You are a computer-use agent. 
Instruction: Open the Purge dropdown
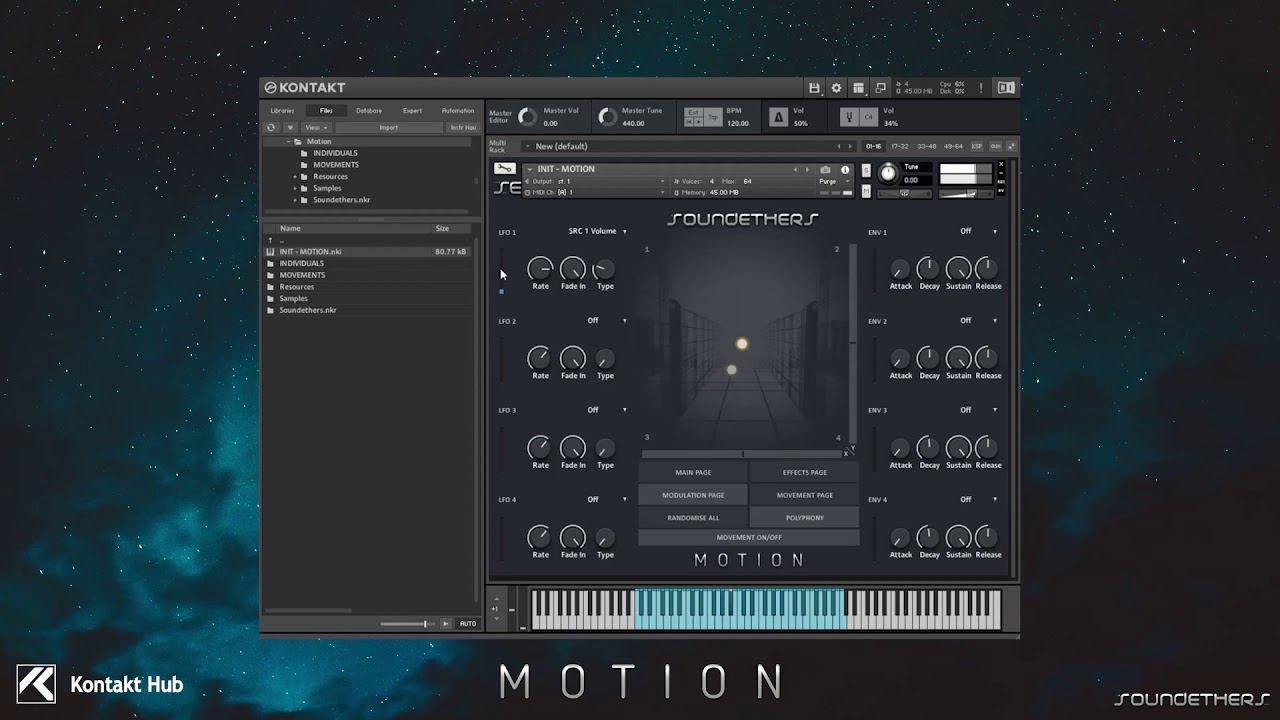(835, 182)
